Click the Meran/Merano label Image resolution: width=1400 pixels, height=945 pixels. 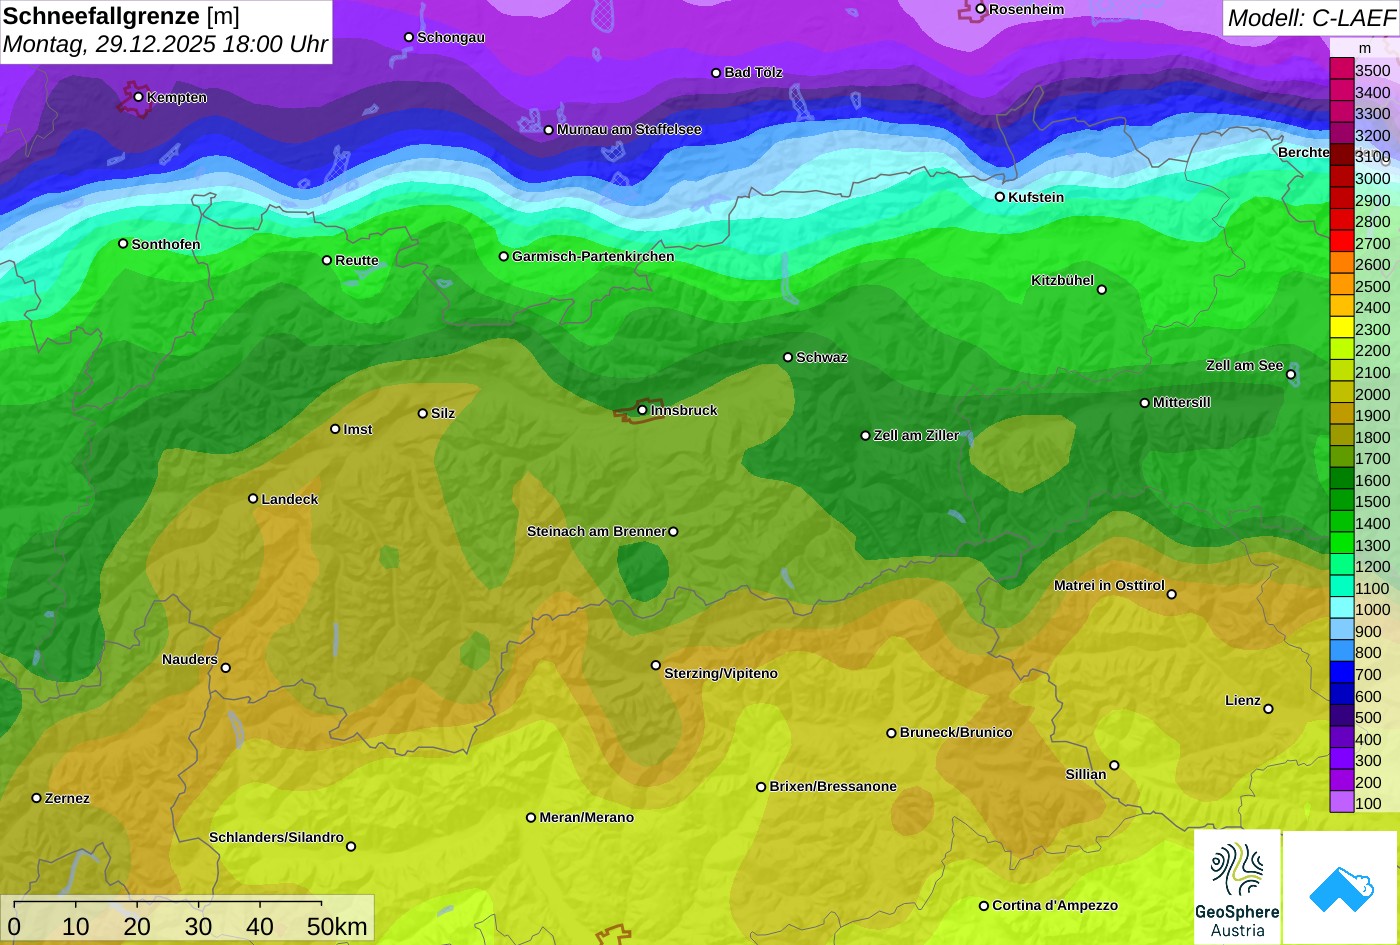point(587,817)
